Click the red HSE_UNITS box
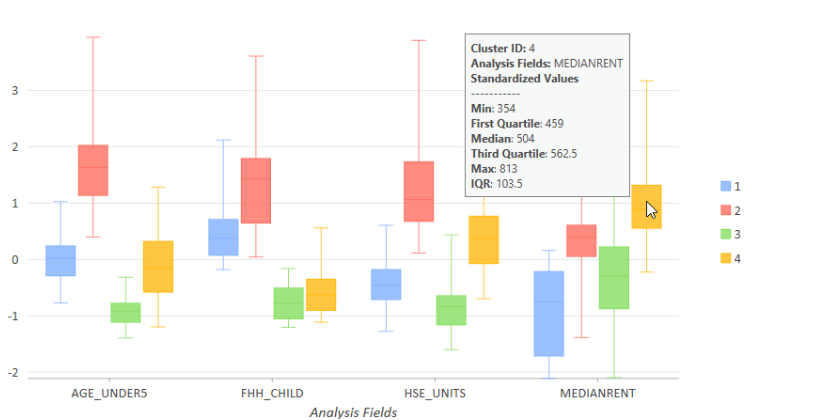The height and width of the screenshot is (420, 815). coord(418,191)
